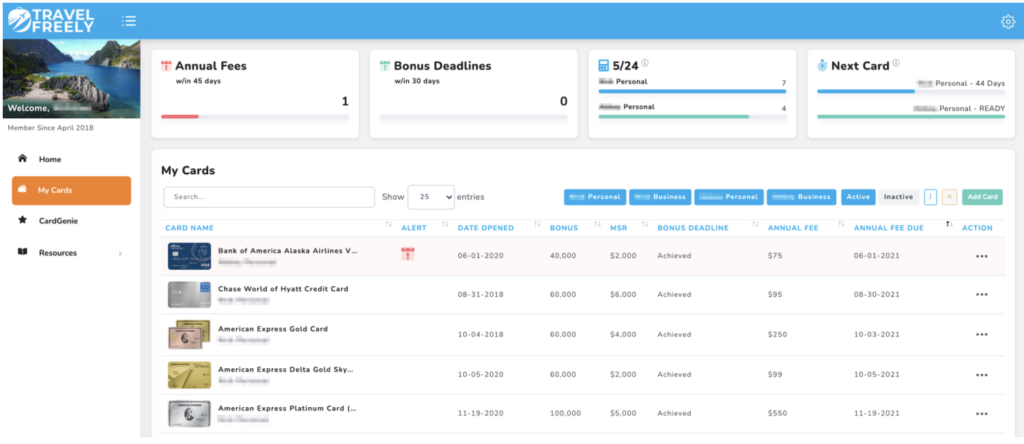The width and height of the screenshot is (1024, 444).
Task: Open CardGenie from the sidebar
Action: click(71, 221)
